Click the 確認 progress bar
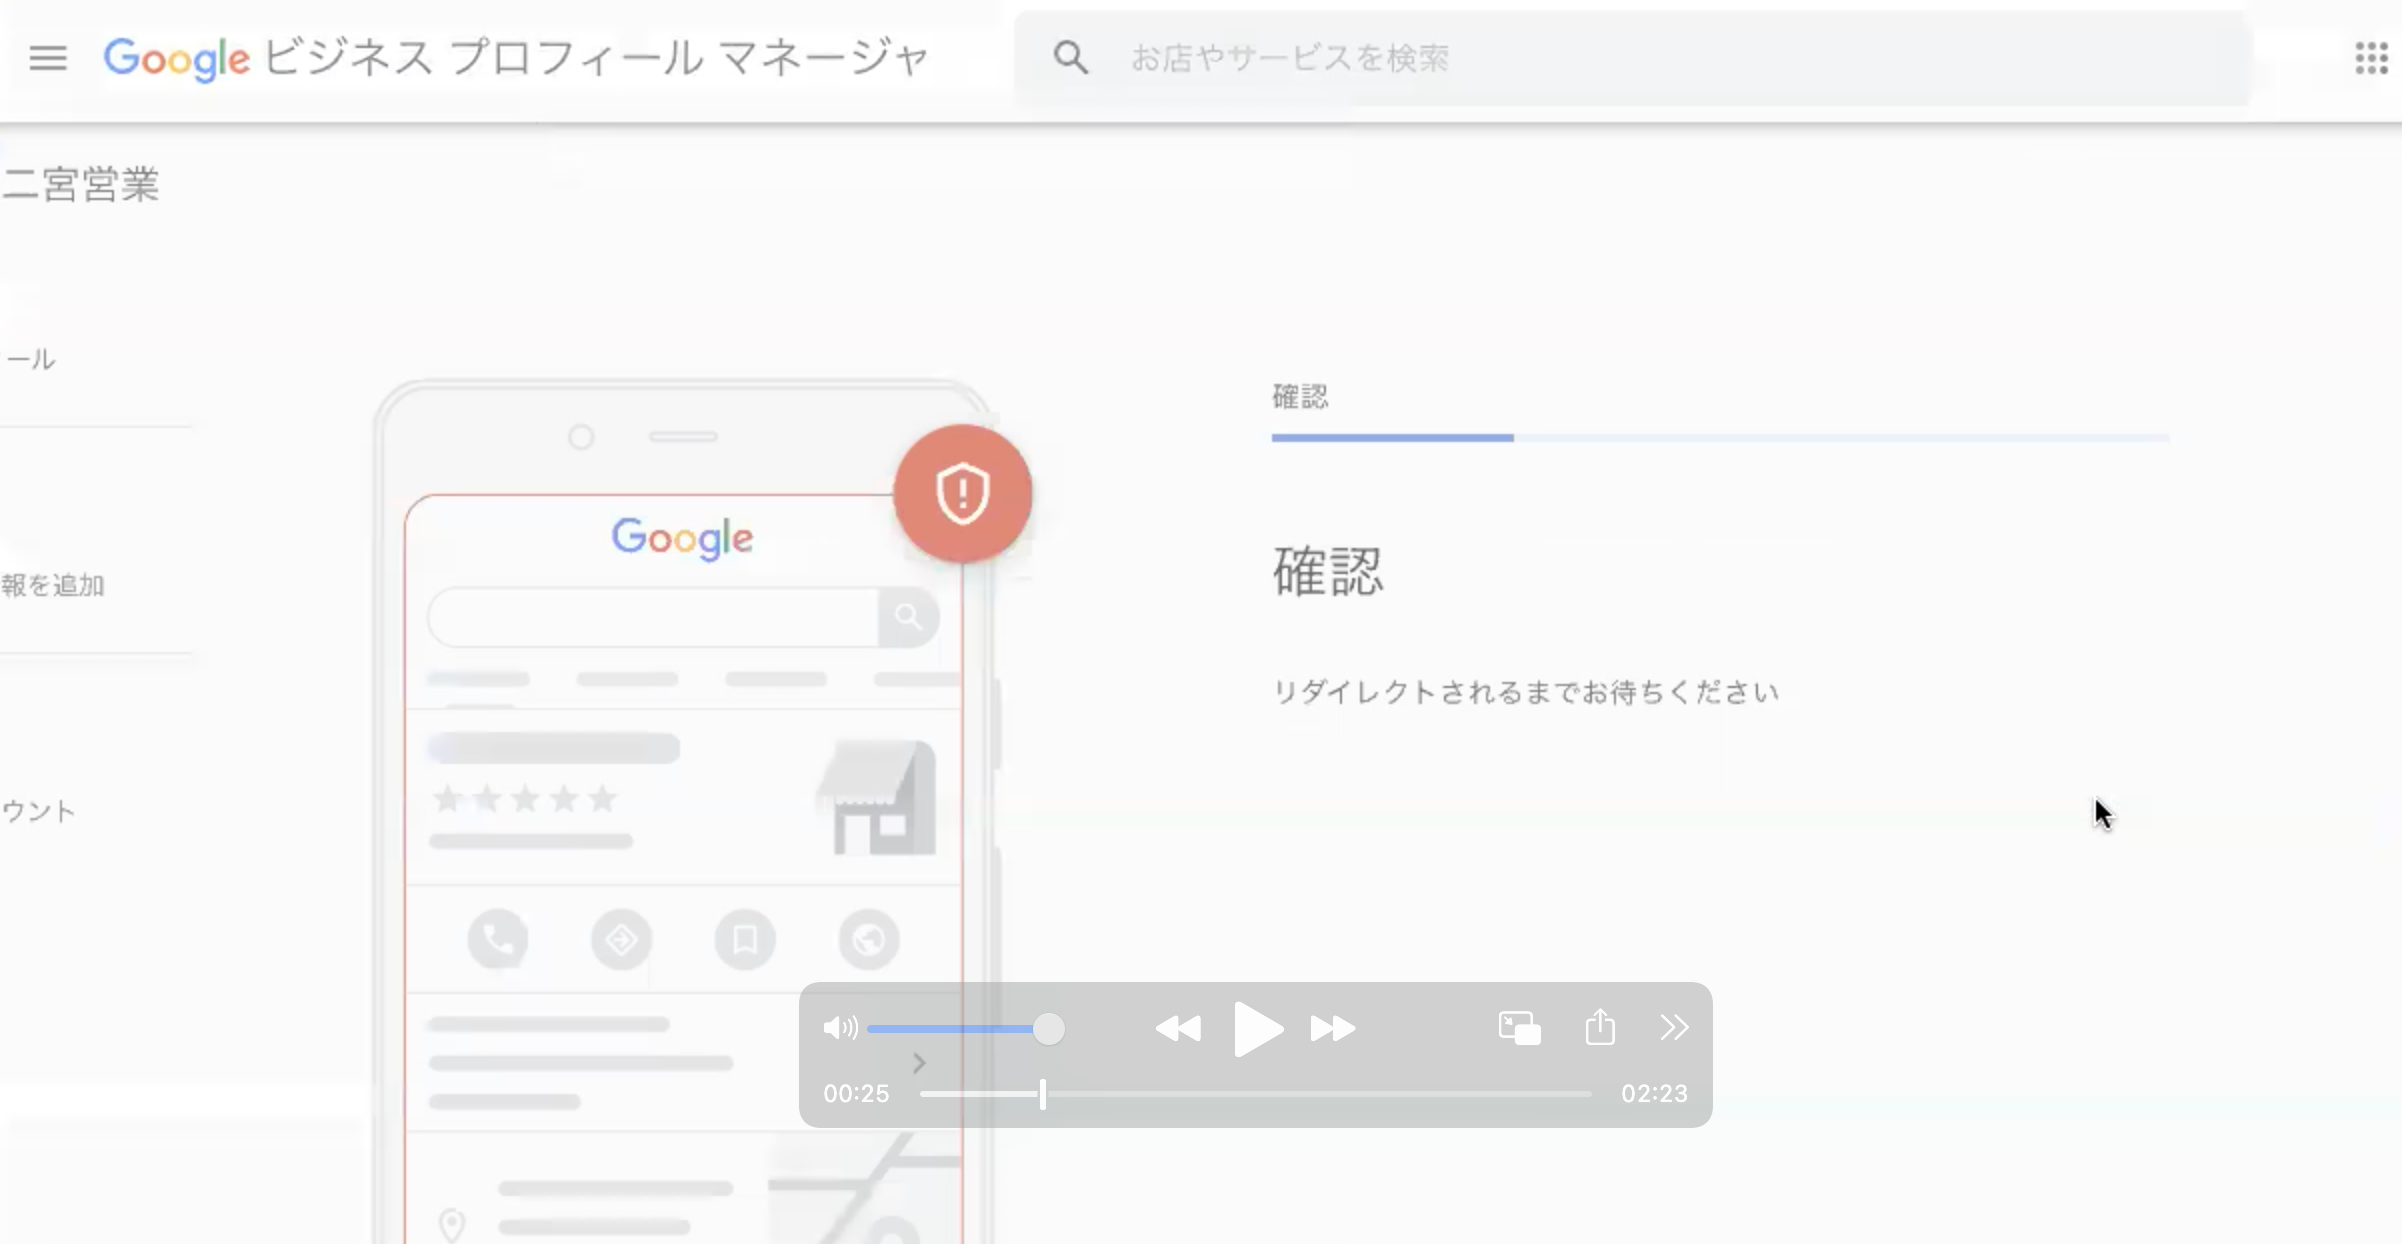 [x=1720, y=438]
